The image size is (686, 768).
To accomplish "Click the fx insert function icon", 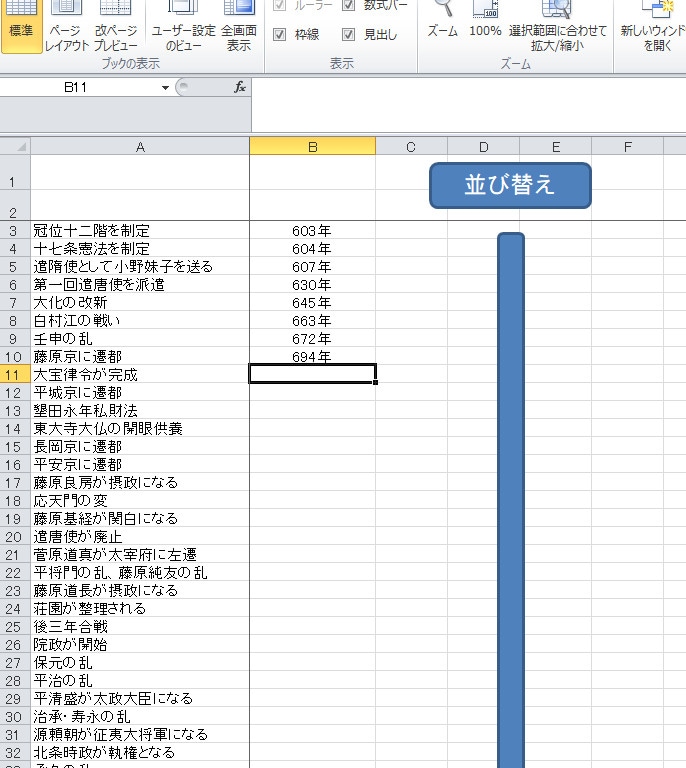I will [x=239, y=87].
